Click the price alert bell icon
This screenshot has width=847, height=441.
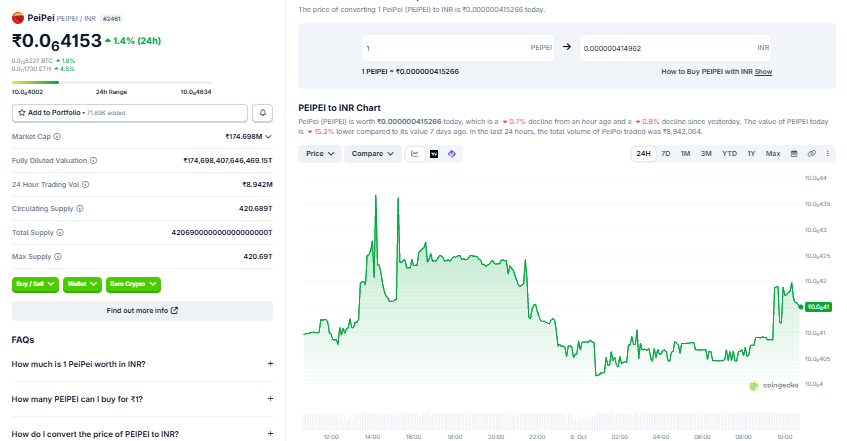coord(263,113)
